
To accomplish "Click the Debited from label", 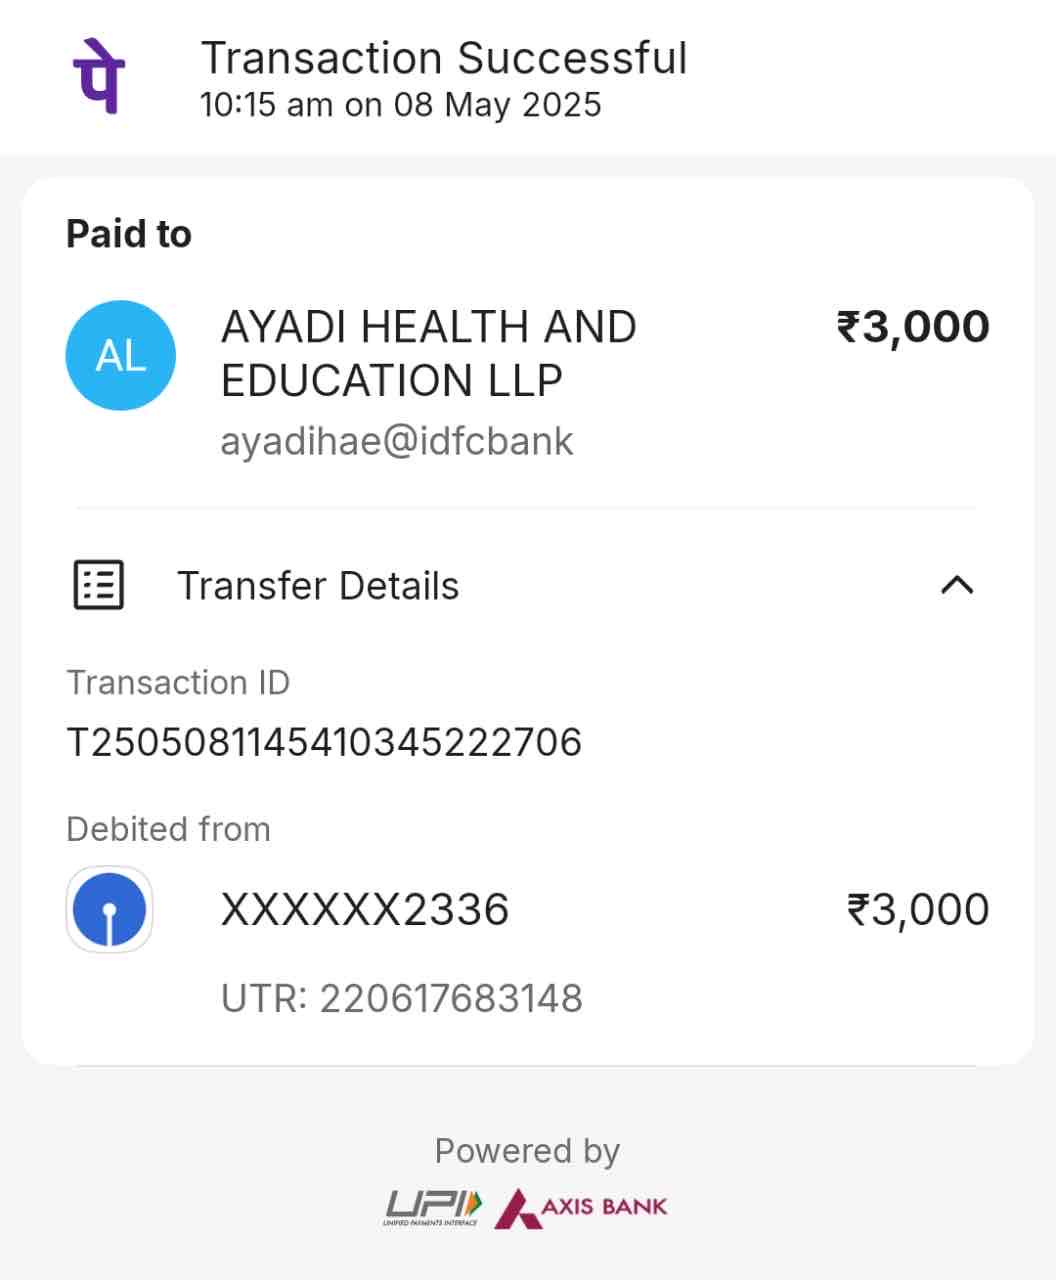I will 168,829.
